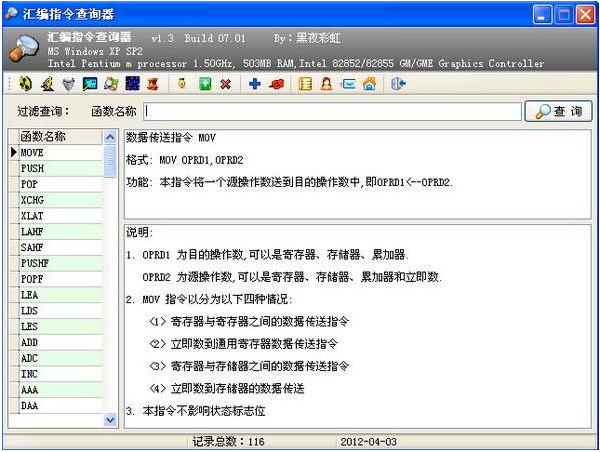
Task: Click the 记录总数：116 status bar entry
Action: [x=228, y=442]
